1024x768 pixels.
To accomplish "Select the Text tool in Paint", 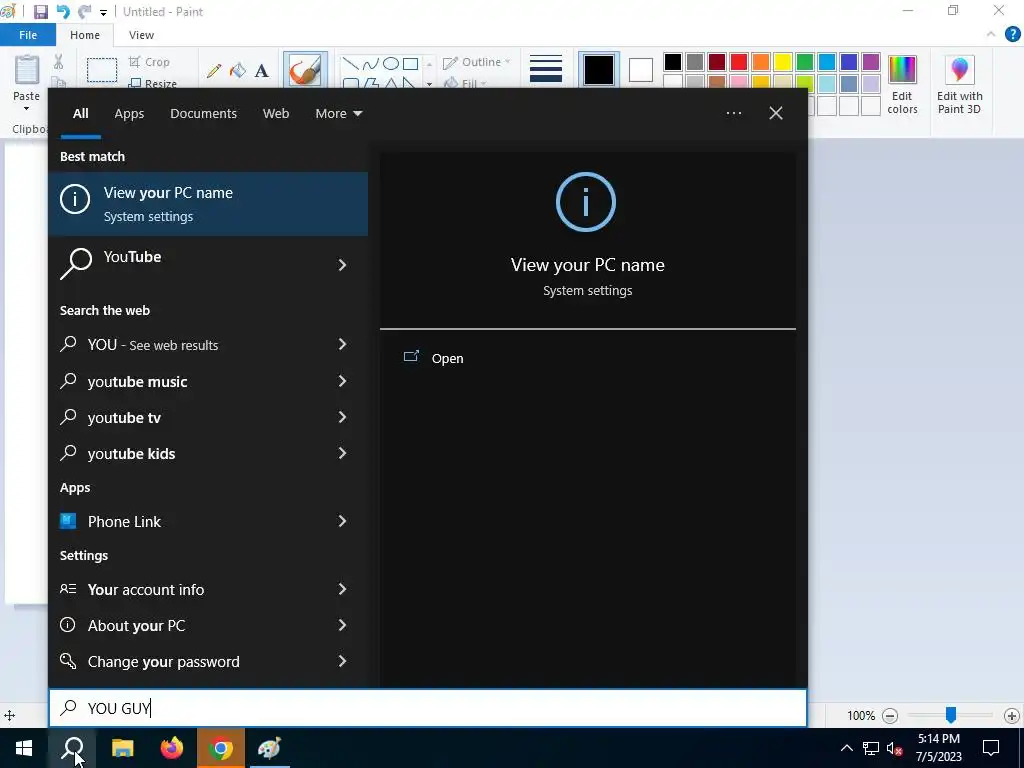I will [x=261, y=71].
